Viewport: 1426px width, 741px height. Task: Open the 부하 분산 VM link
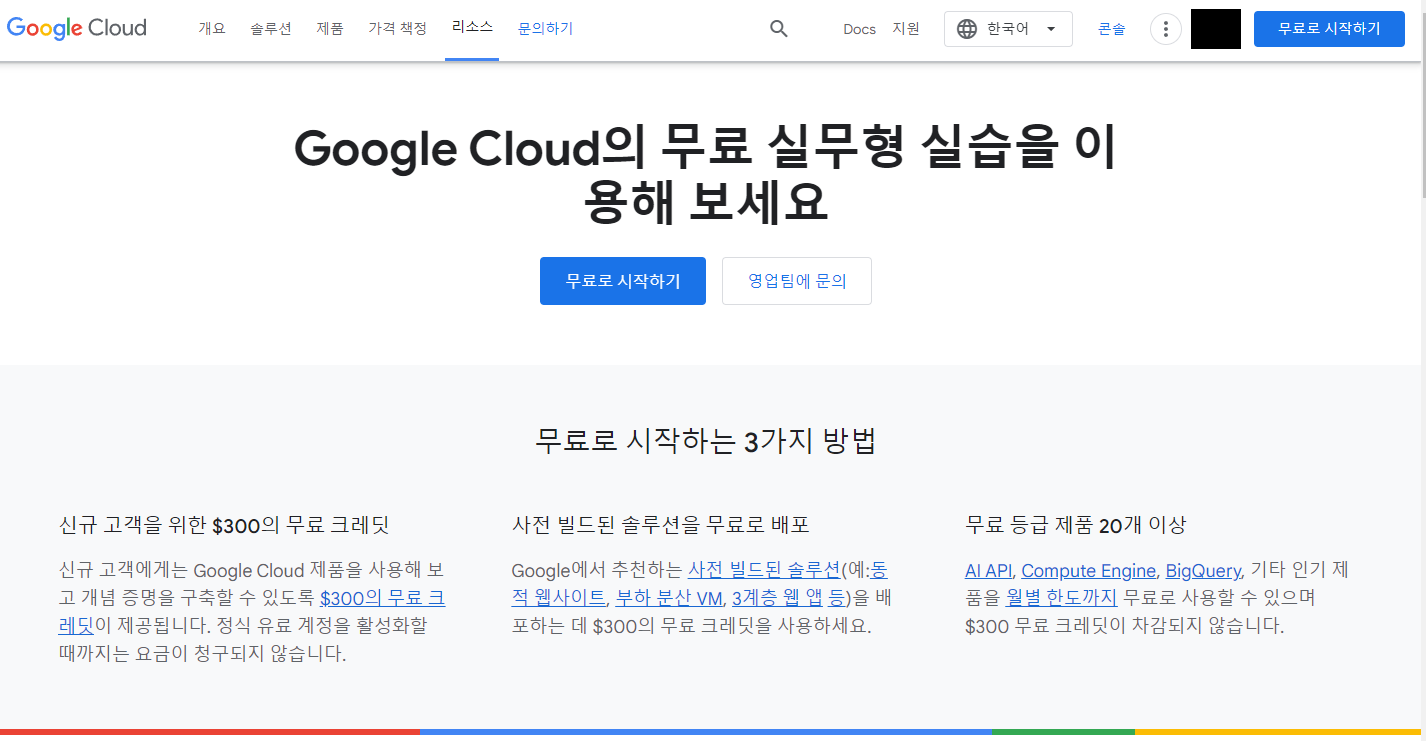(669, 598)
